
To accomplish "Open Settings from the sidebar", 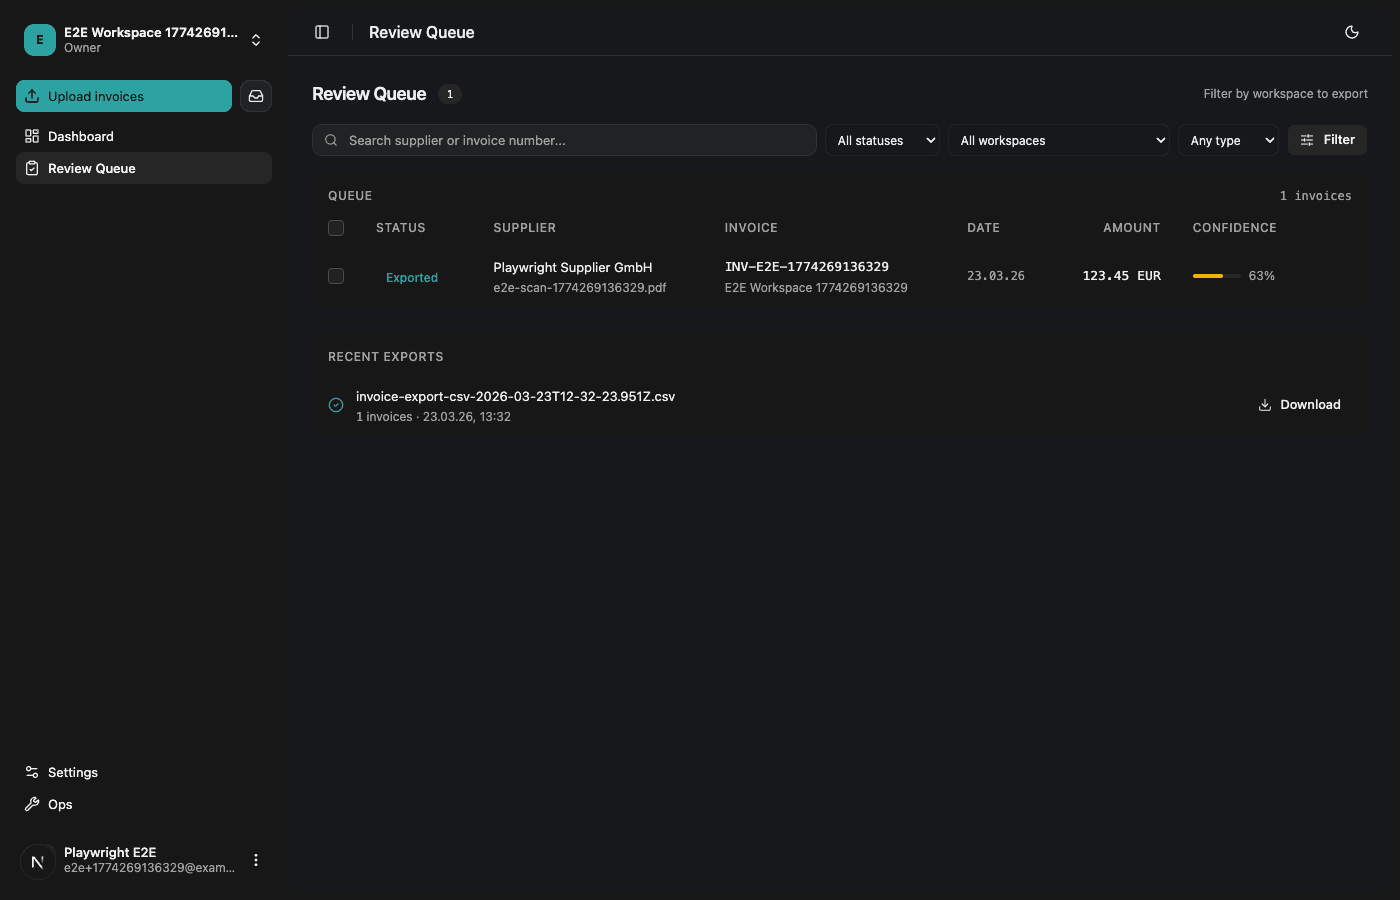I will (x=73, y=772).
